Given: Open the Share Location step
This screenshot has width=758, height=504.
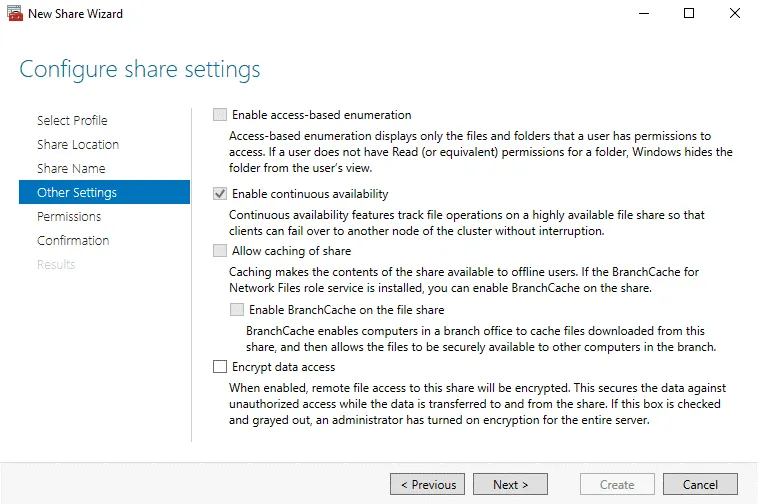Looking at the screenshot, I should click(x=78, y=144).
